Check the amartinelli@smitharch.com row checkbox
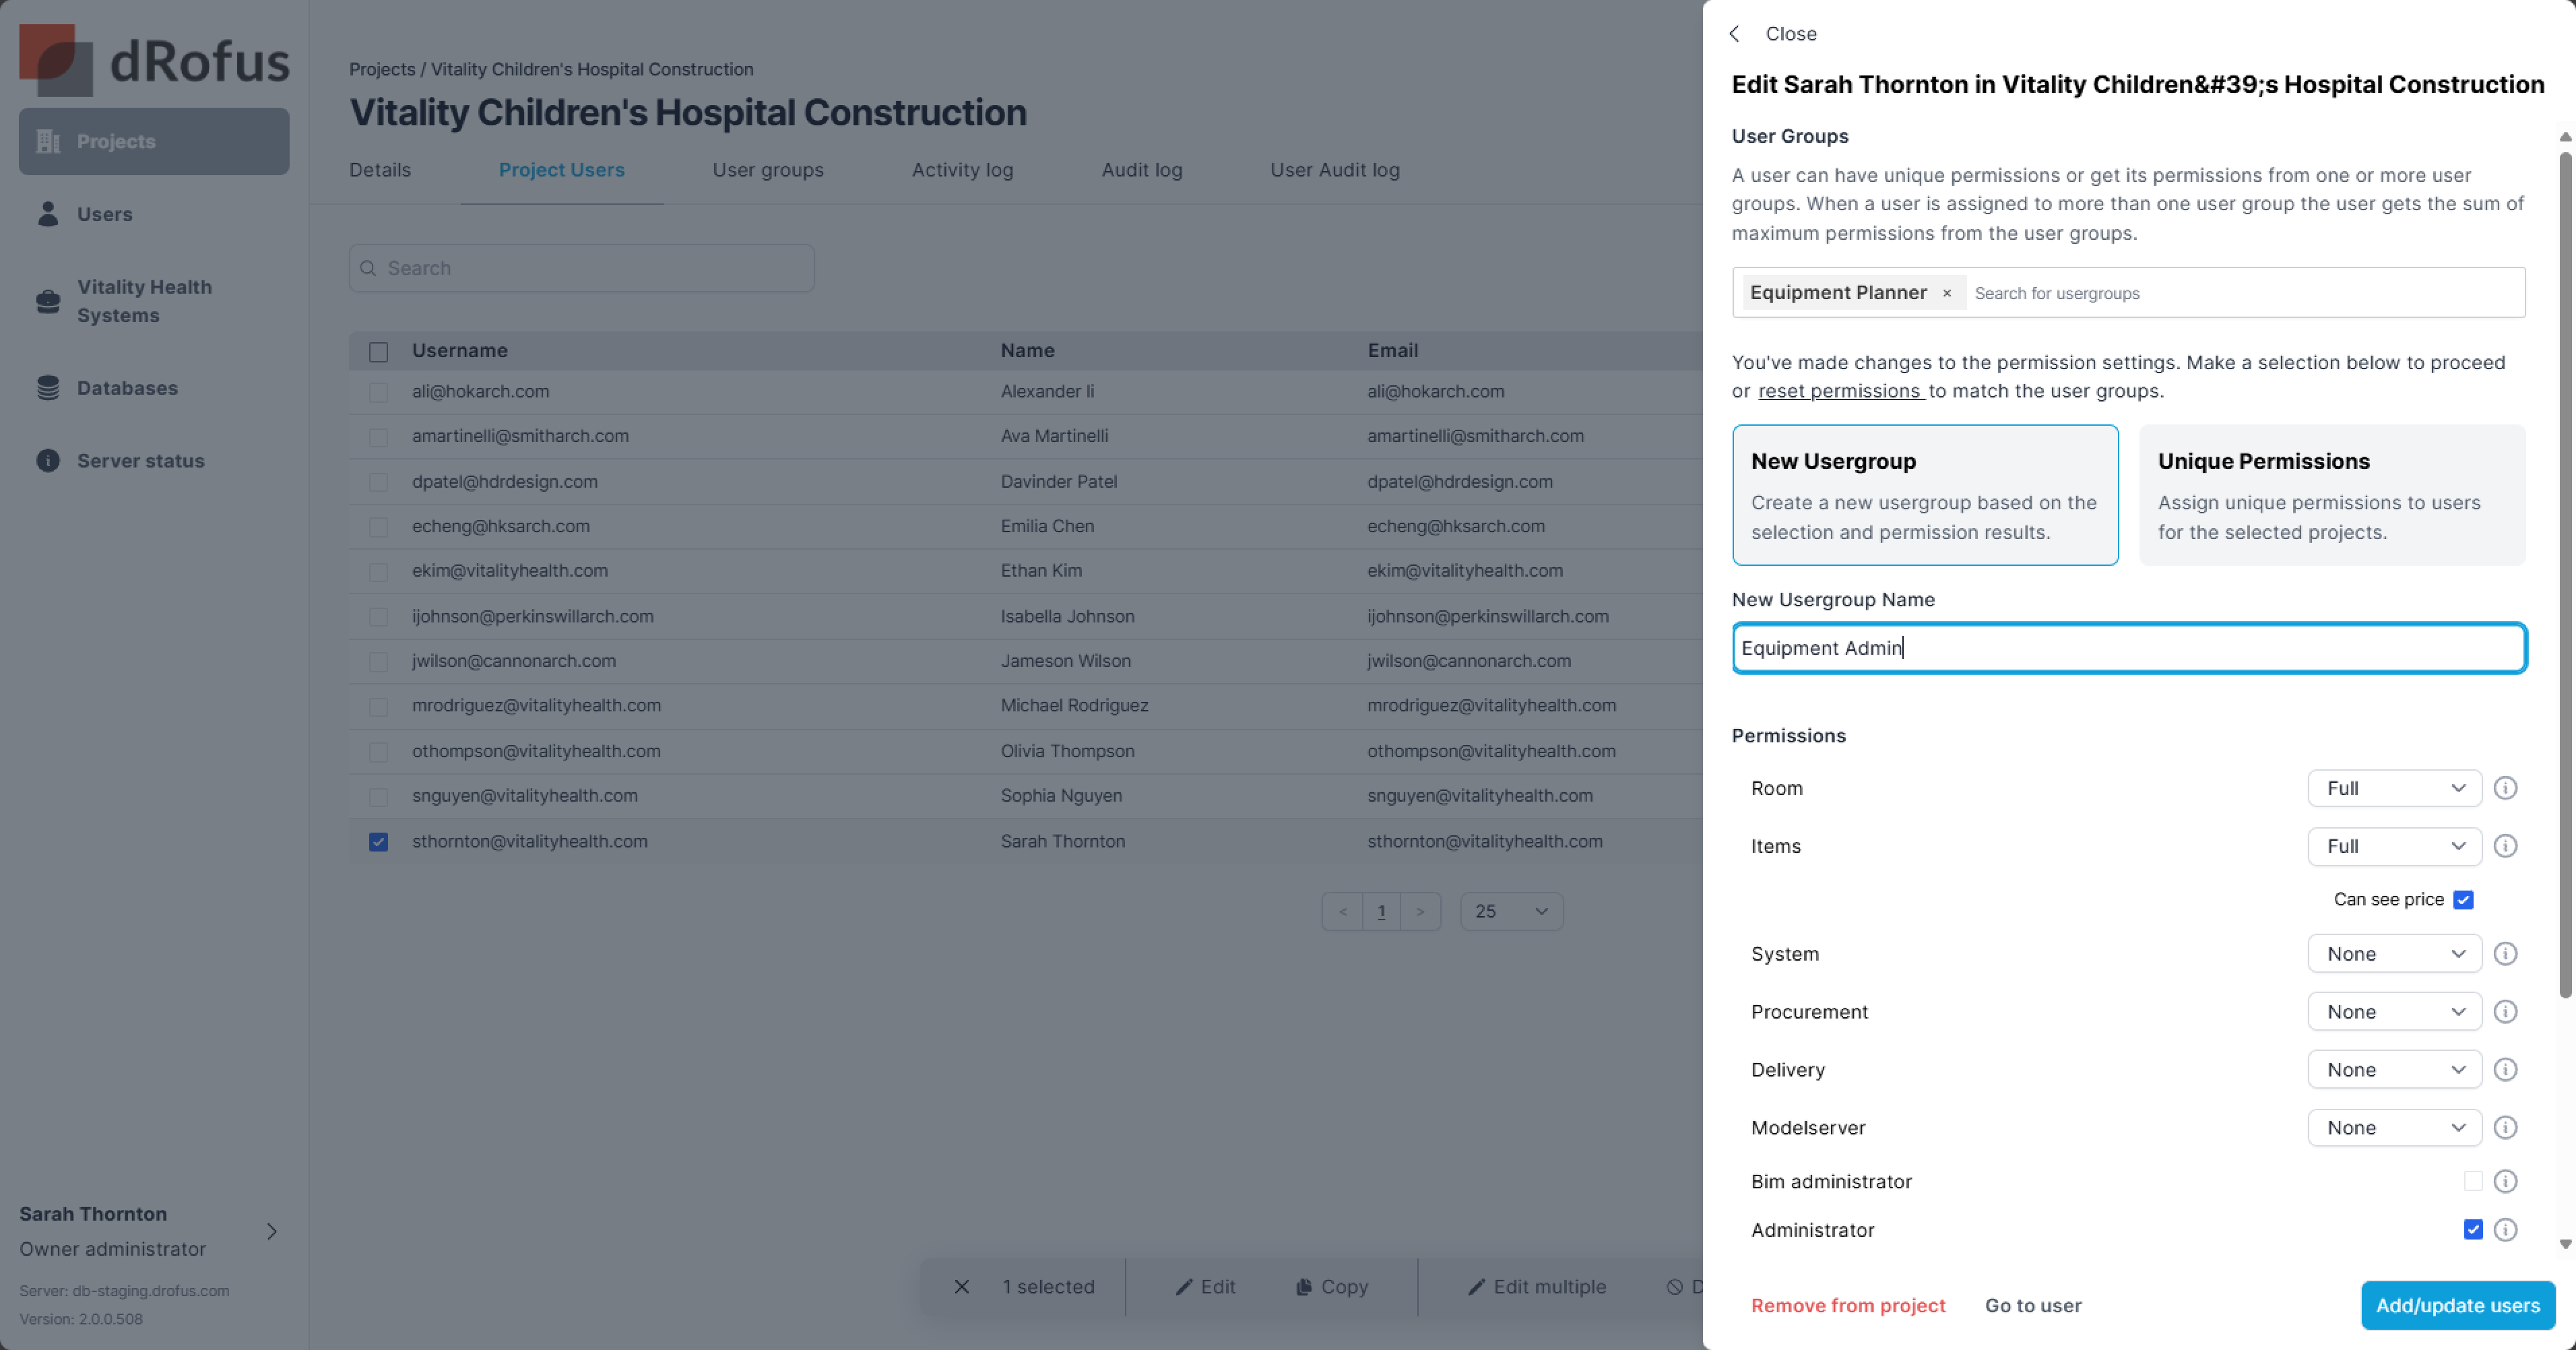Image resolution: width=2576 pixels, height=1350 pixels. (x=378, y=437)
